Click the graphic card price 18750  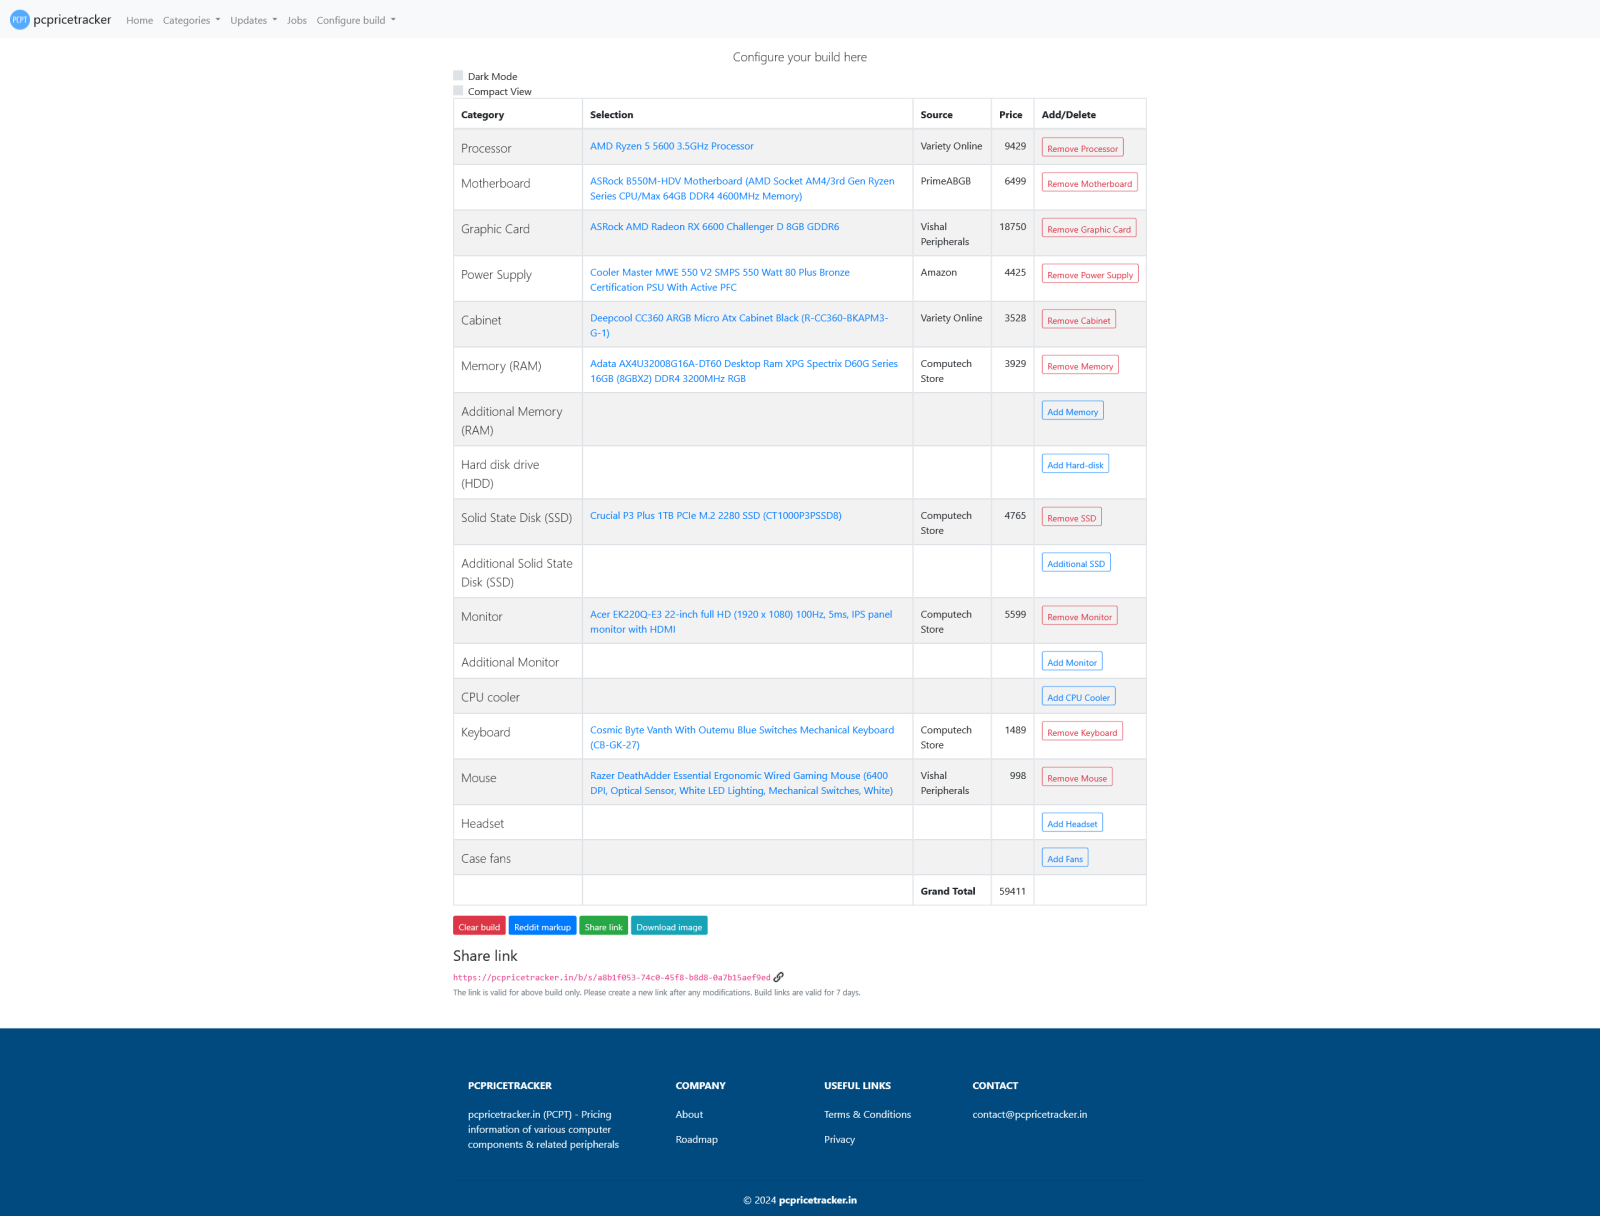tap(1012, 227)
